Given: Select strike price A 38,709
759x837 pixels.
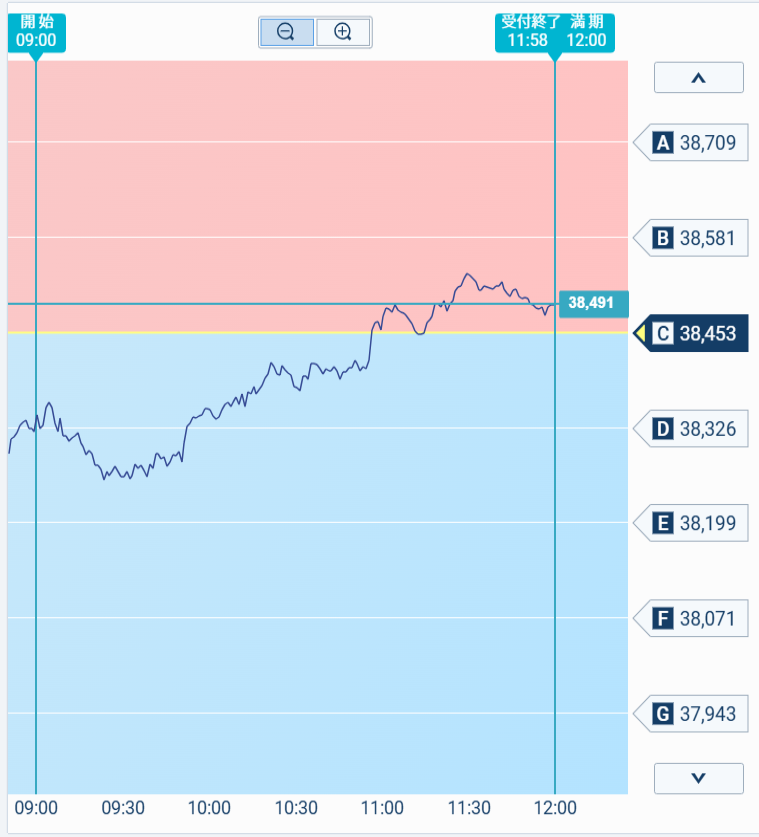Looking at the screenshot, I should coord(691,143).
